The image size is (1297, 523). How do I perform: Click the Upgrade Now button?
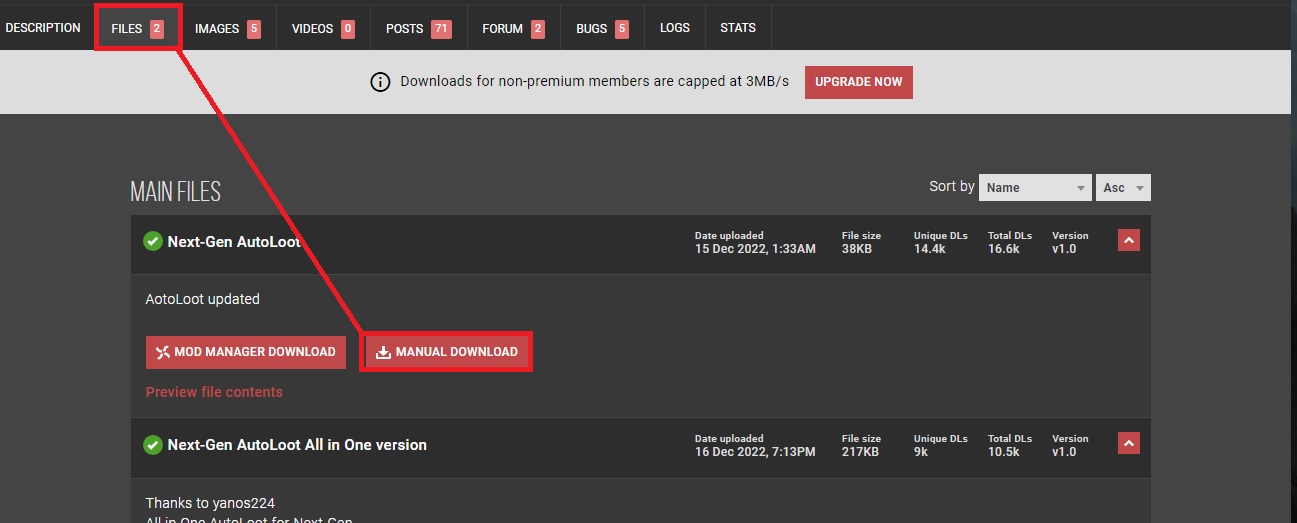coord(859,82)
